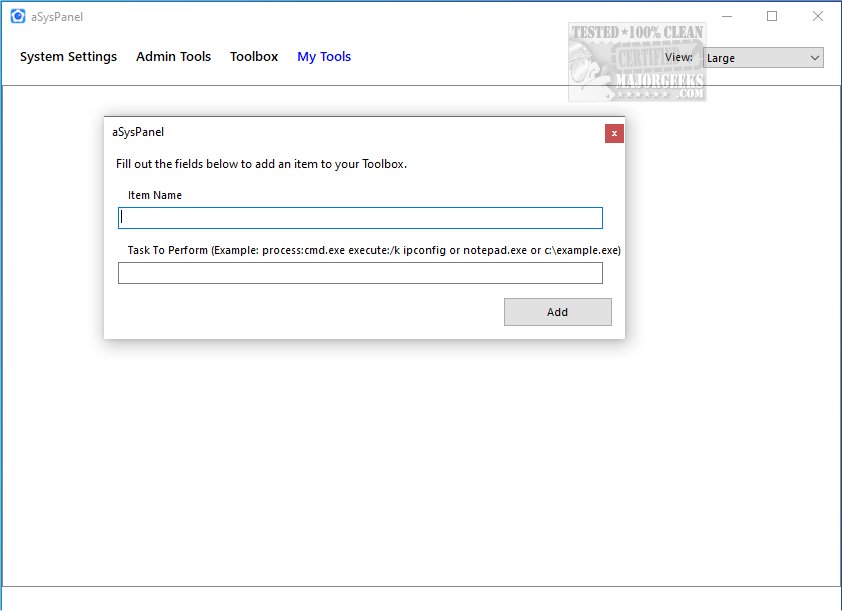Viewport: 842px width, 611px height.
Task: Close the main aSysPanel window
Action: point(817,17)
